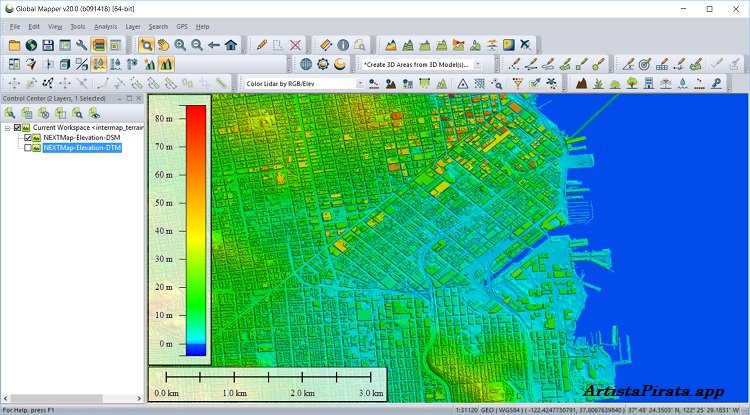The image size is (750, 415).
Task: Select the NEXTMap-Elevation-DTM layer name
Action: [x=80, y=148]
